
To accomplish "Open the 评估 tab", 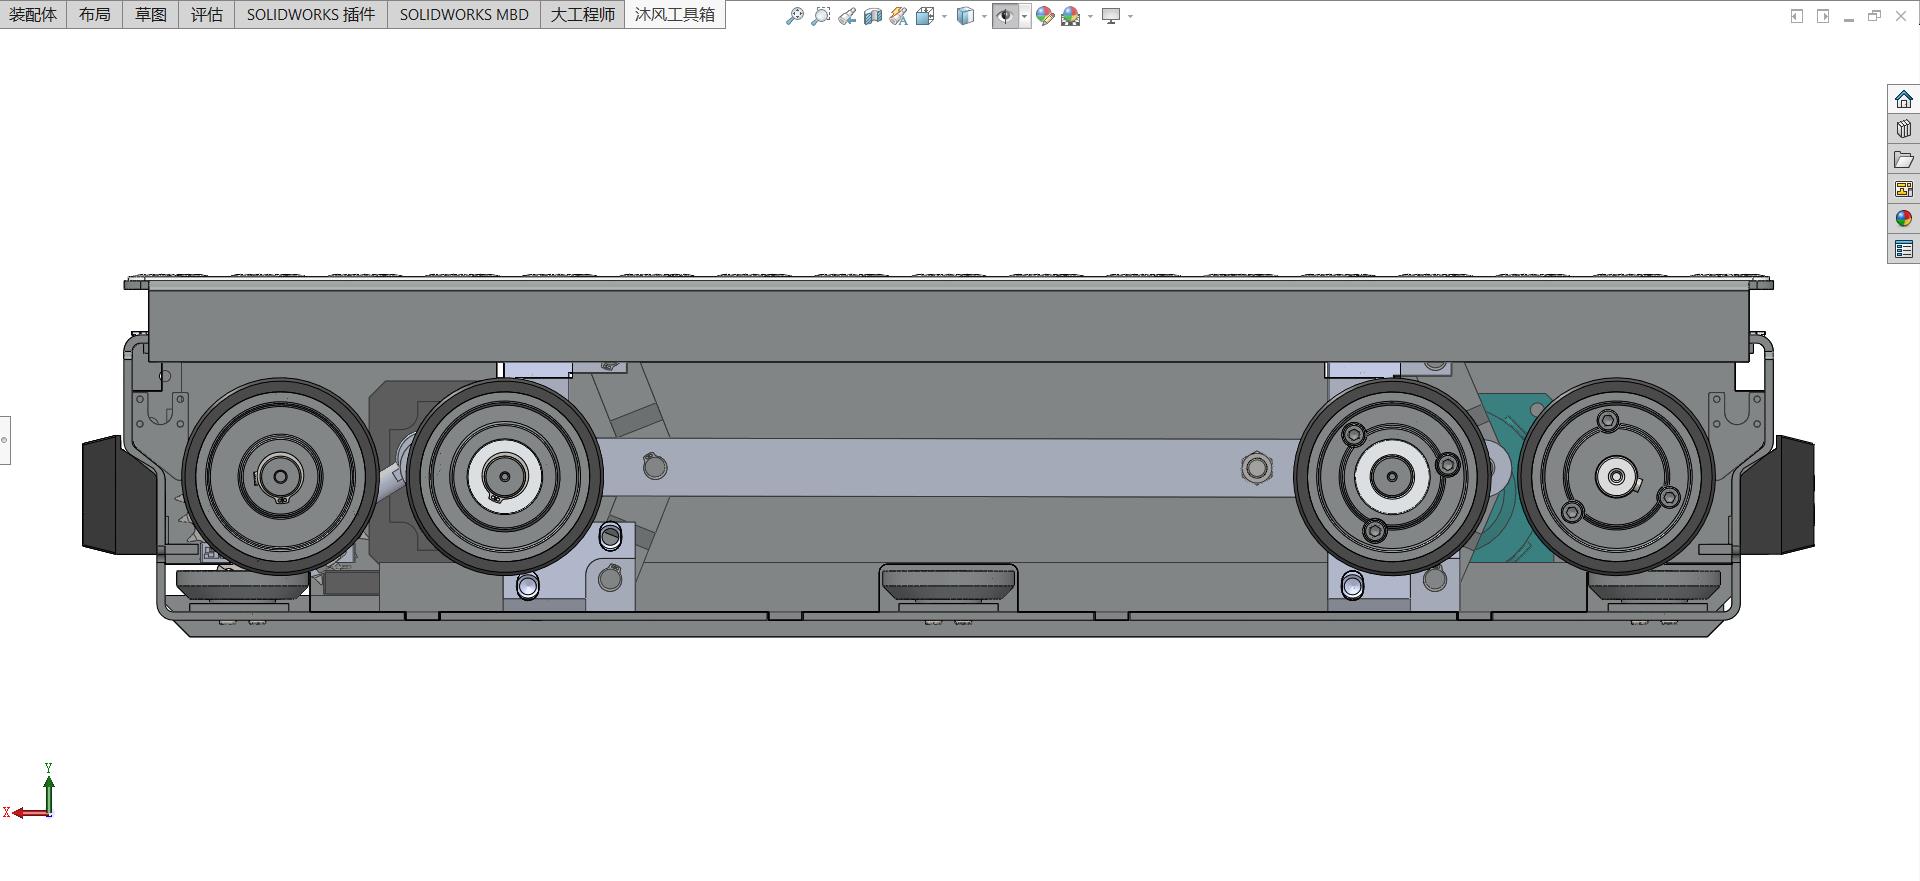I will tap(207, 14).
